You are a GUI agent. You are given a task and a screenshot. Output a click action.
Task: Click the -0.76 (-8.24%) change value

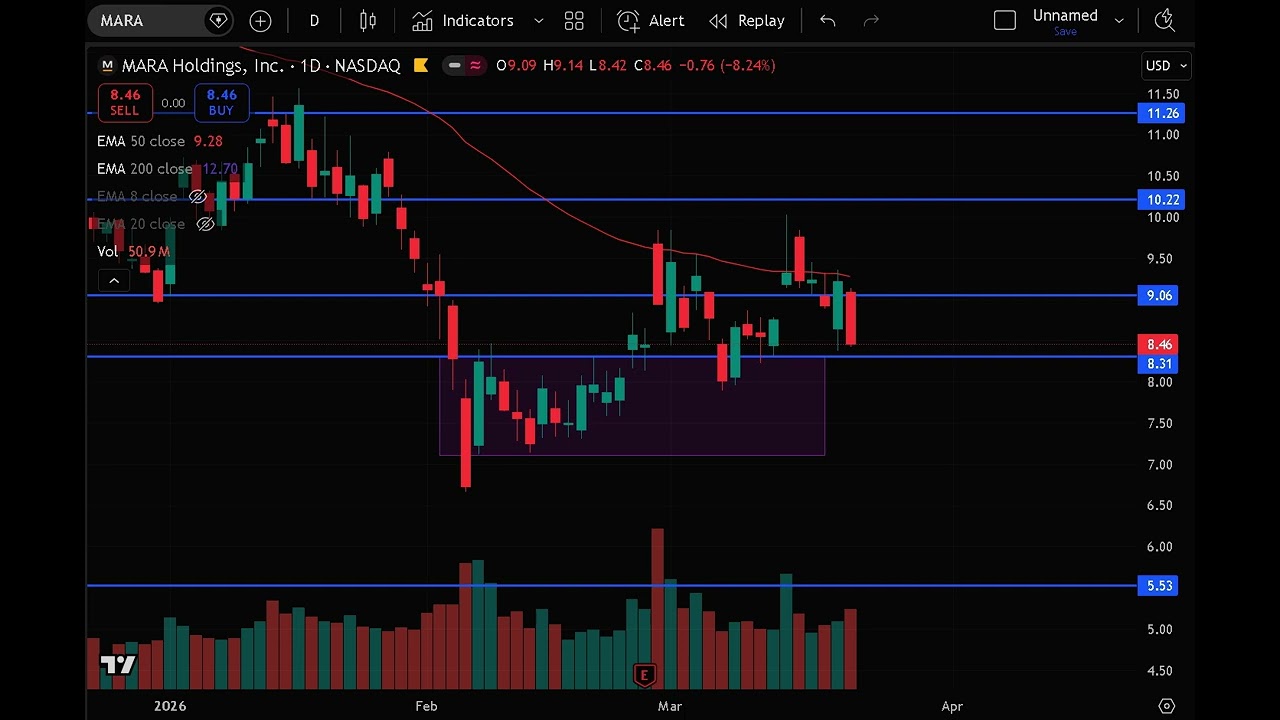[727, 65]
